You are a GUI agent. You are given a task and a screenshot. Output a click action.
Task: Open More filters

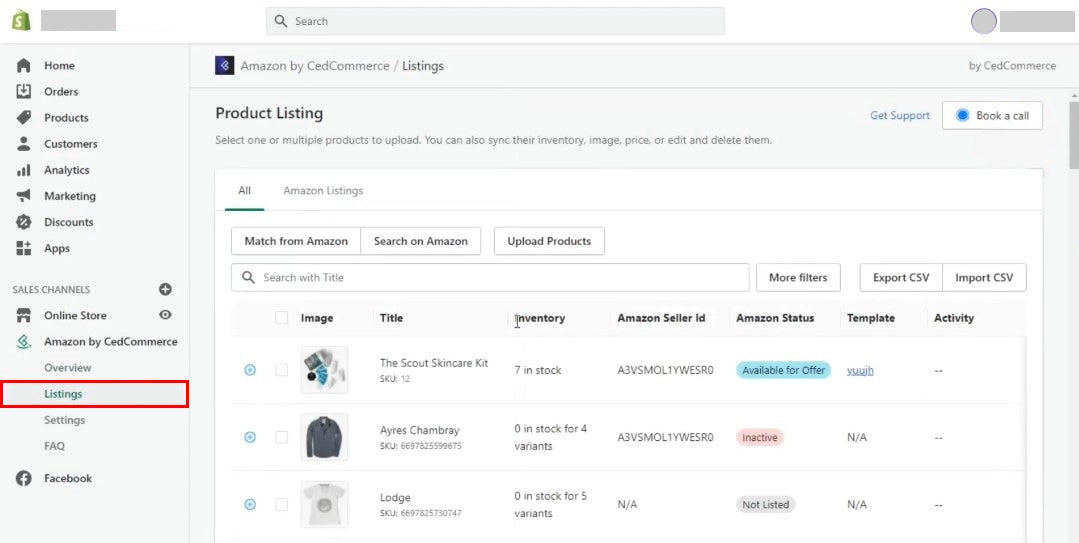[798, 277]
